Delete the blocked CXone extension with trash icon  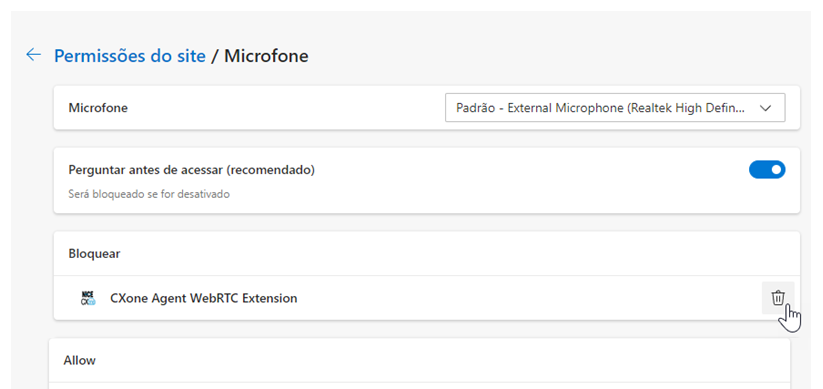(x=778, y=298)
